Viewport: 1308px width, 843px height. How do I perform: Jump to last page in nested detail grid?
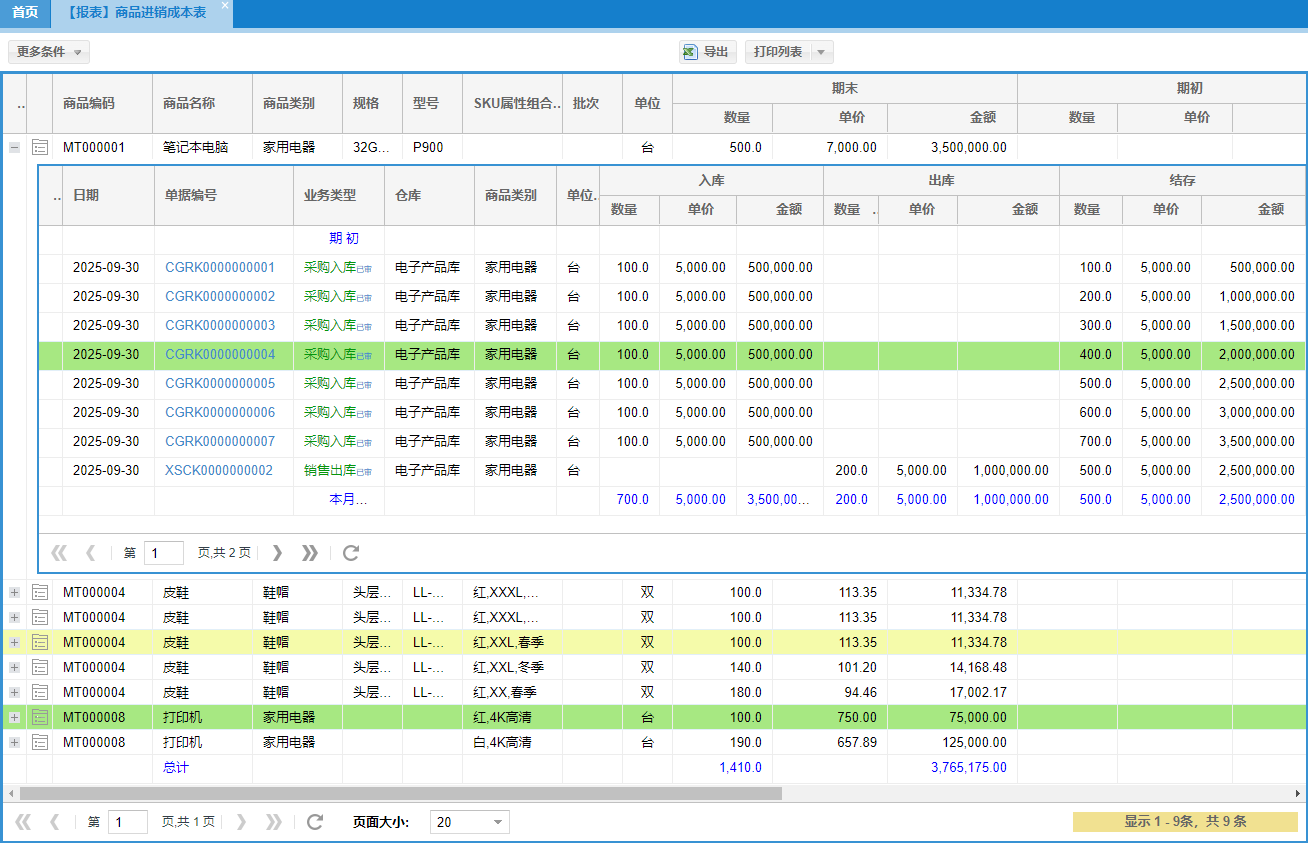pos(310,553)
